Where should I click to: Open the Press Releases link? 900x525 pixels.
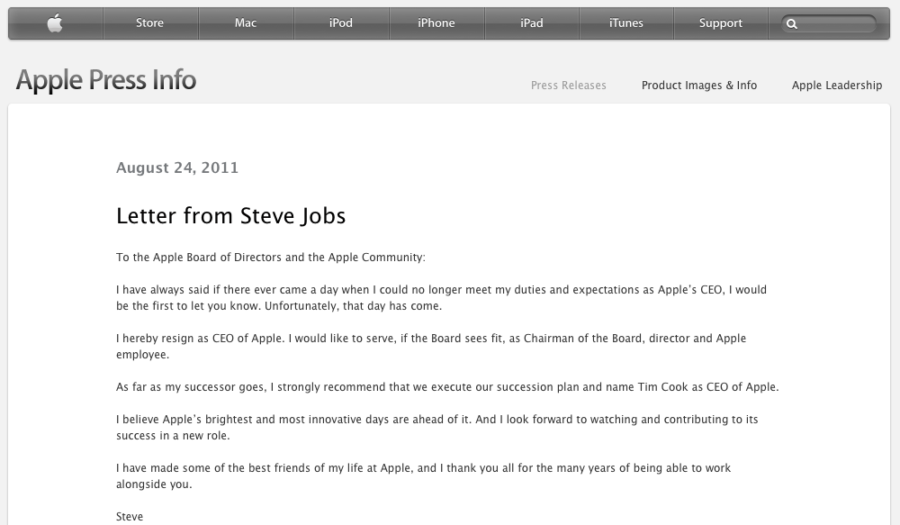coord(568,85)
